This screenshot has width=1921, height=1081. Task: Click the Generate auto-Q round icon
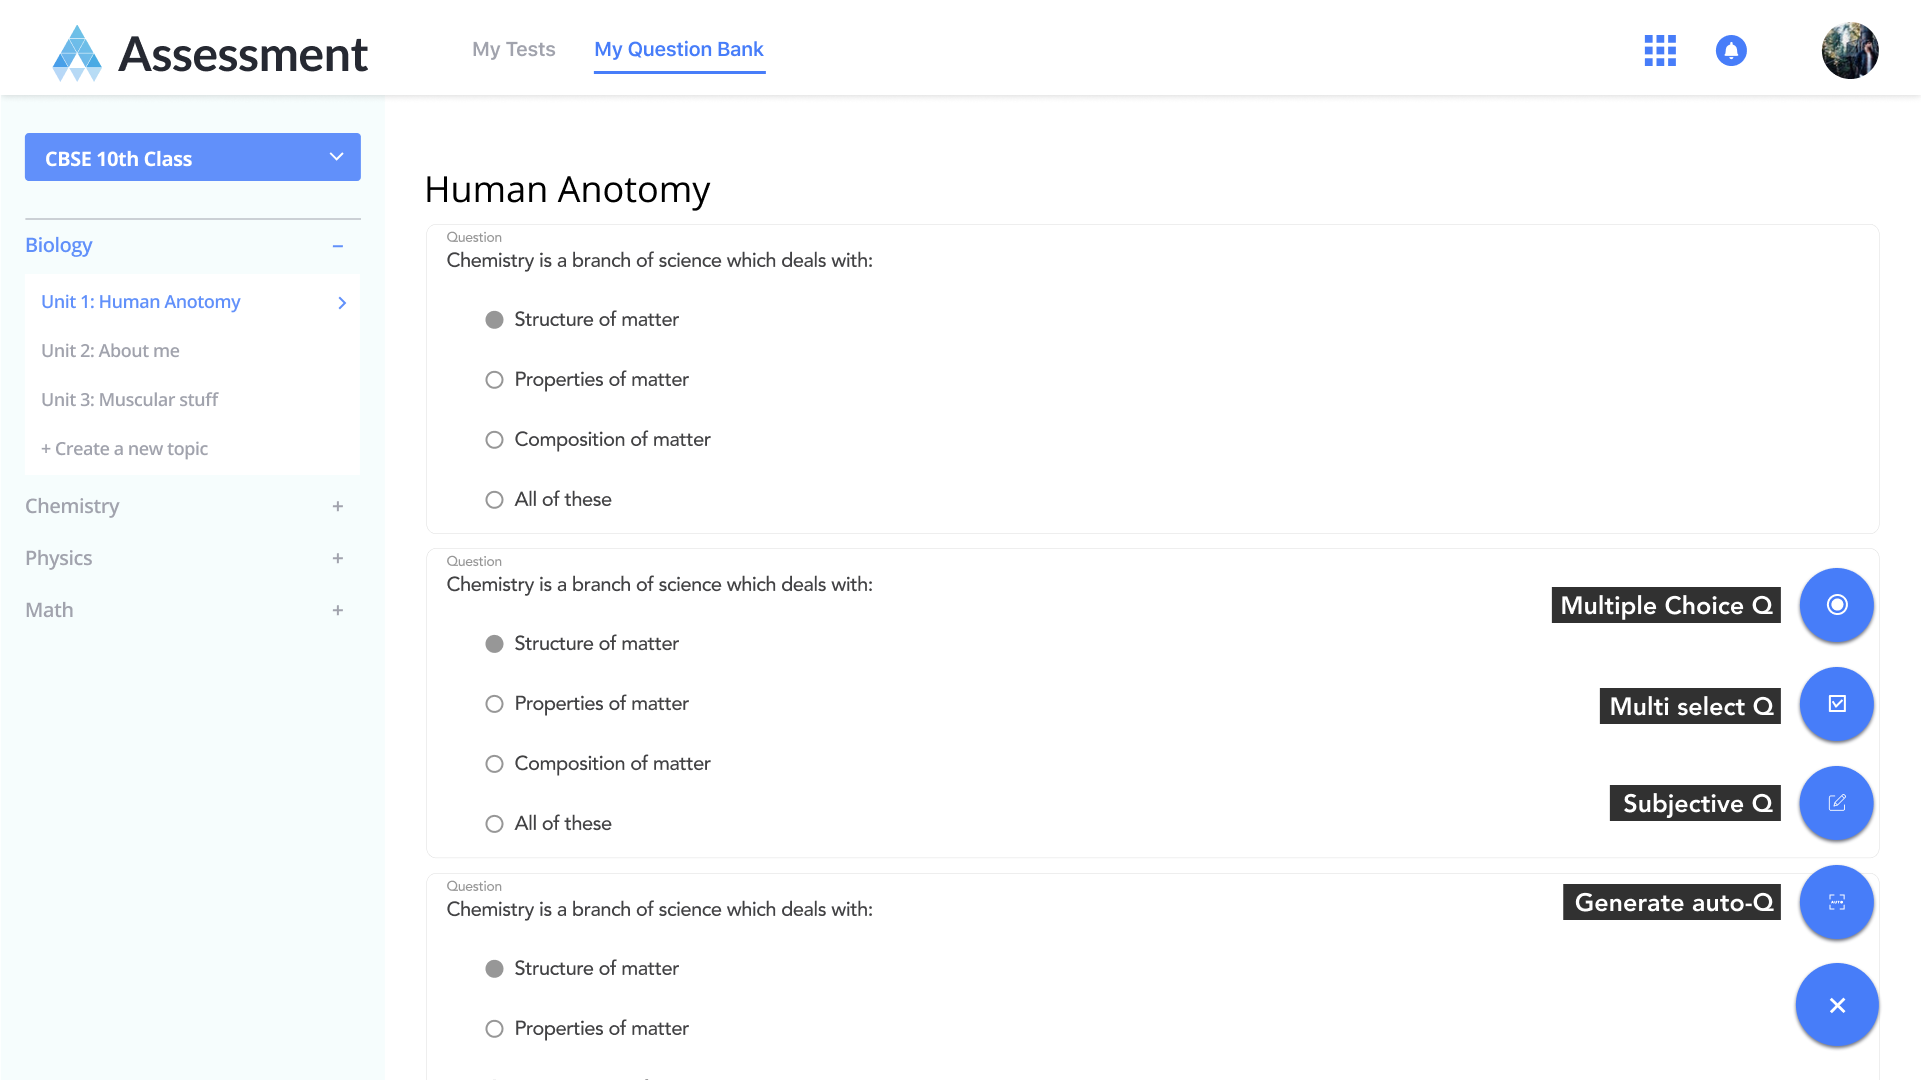1836,902
